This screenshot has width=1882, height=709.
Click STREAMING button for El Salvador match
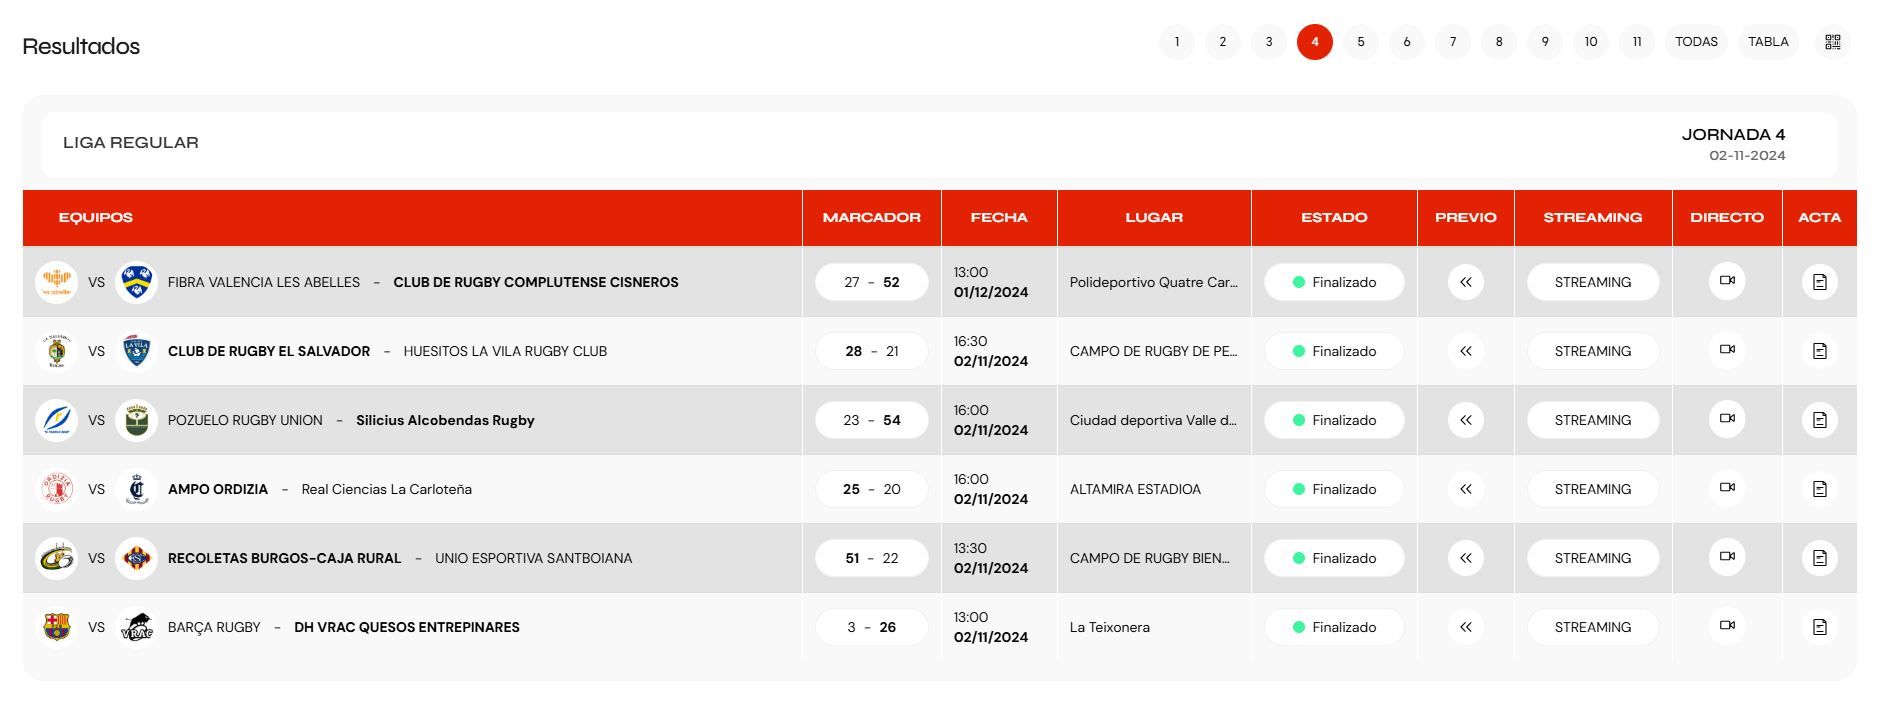(1593, 351)
